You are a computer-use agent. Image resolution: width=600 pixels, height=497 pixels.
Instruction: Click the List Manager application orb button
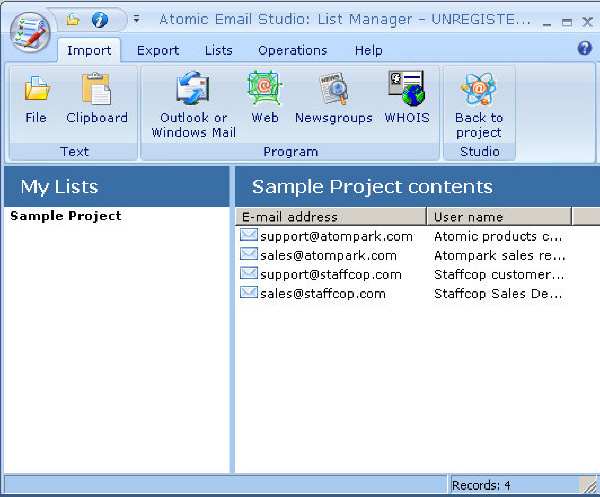[30, 32]
